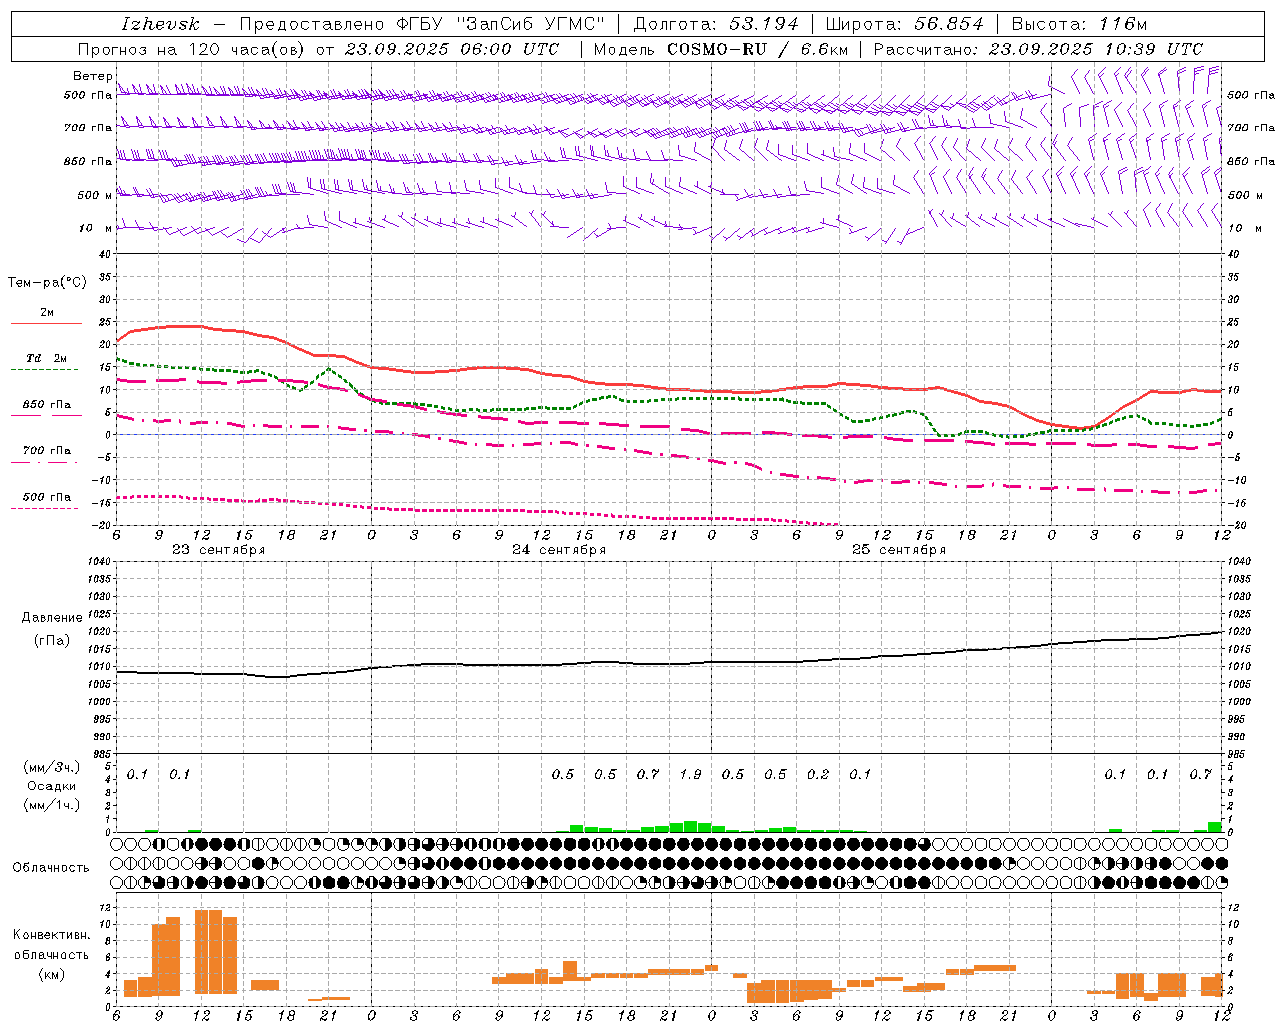Click the '0.2' three-hour precipitation value
This screenshot has width=1280, height=1024.
(818, 774)
